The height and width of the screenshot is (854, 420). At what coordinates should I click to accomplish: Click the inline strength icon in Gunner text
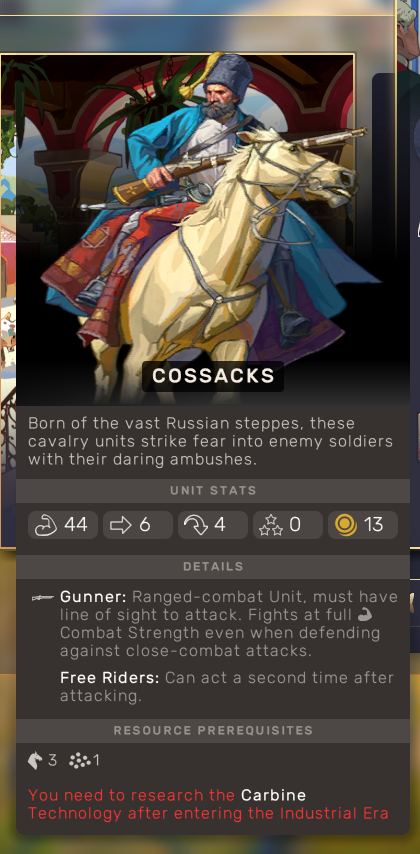[364, 615]
